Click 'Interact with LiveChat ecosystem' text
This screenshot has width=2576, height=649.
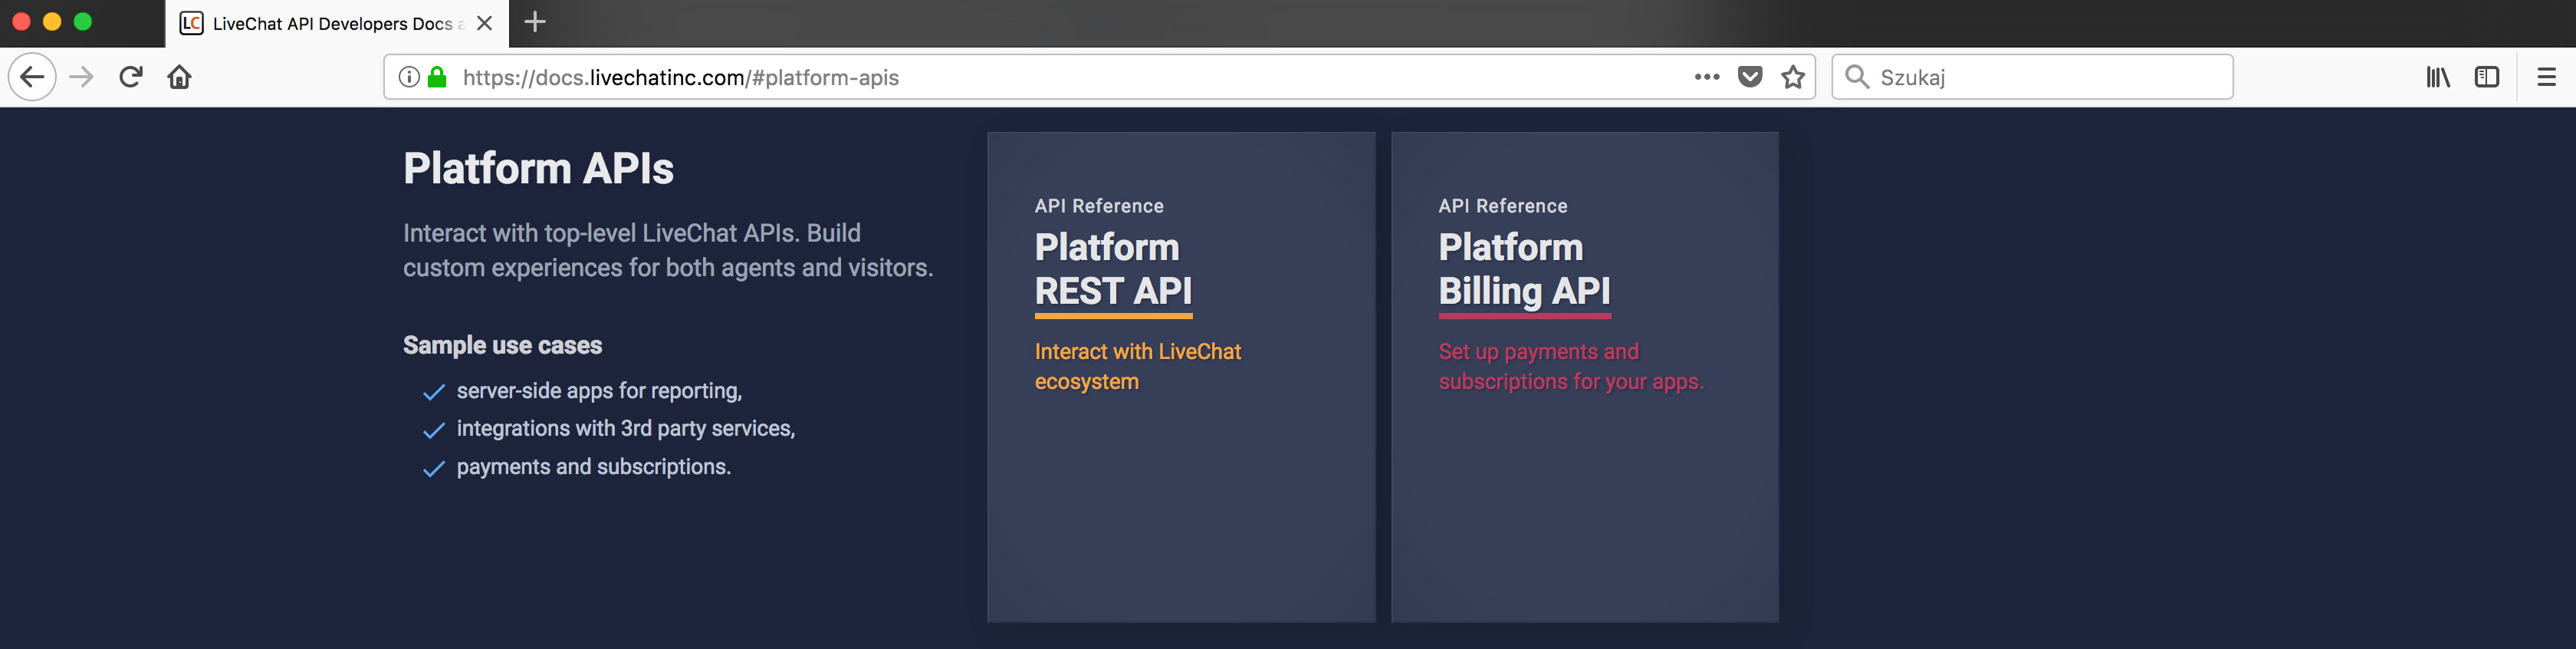[1138, 367]
